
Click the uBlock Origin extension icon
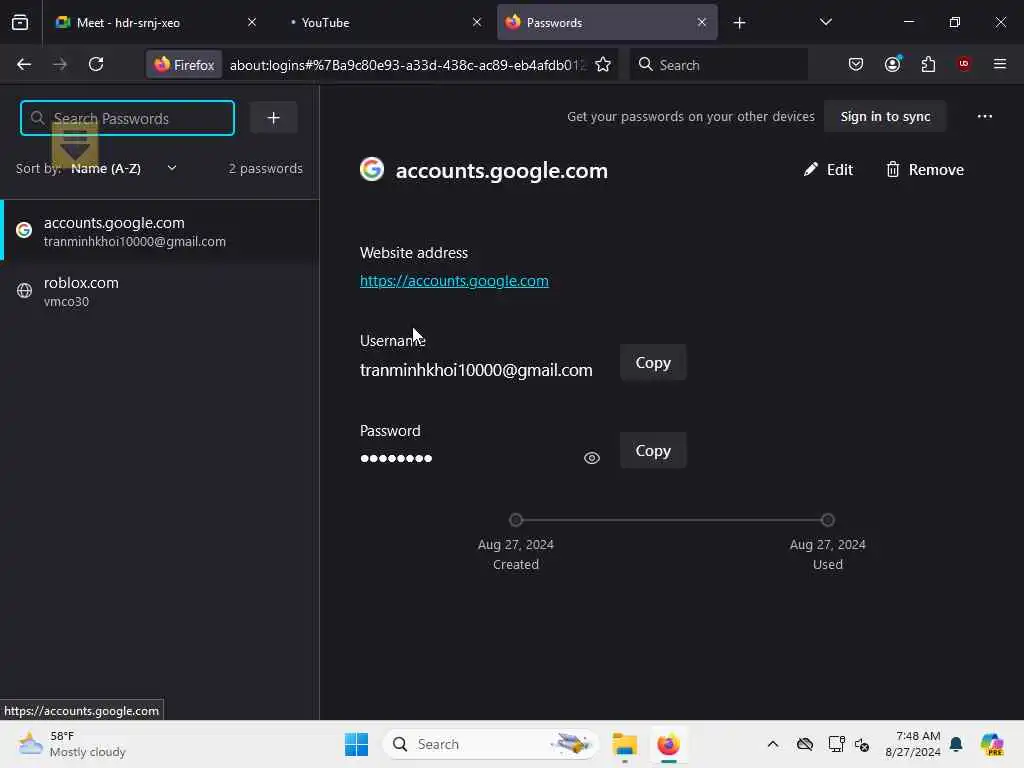click(964, 63)
